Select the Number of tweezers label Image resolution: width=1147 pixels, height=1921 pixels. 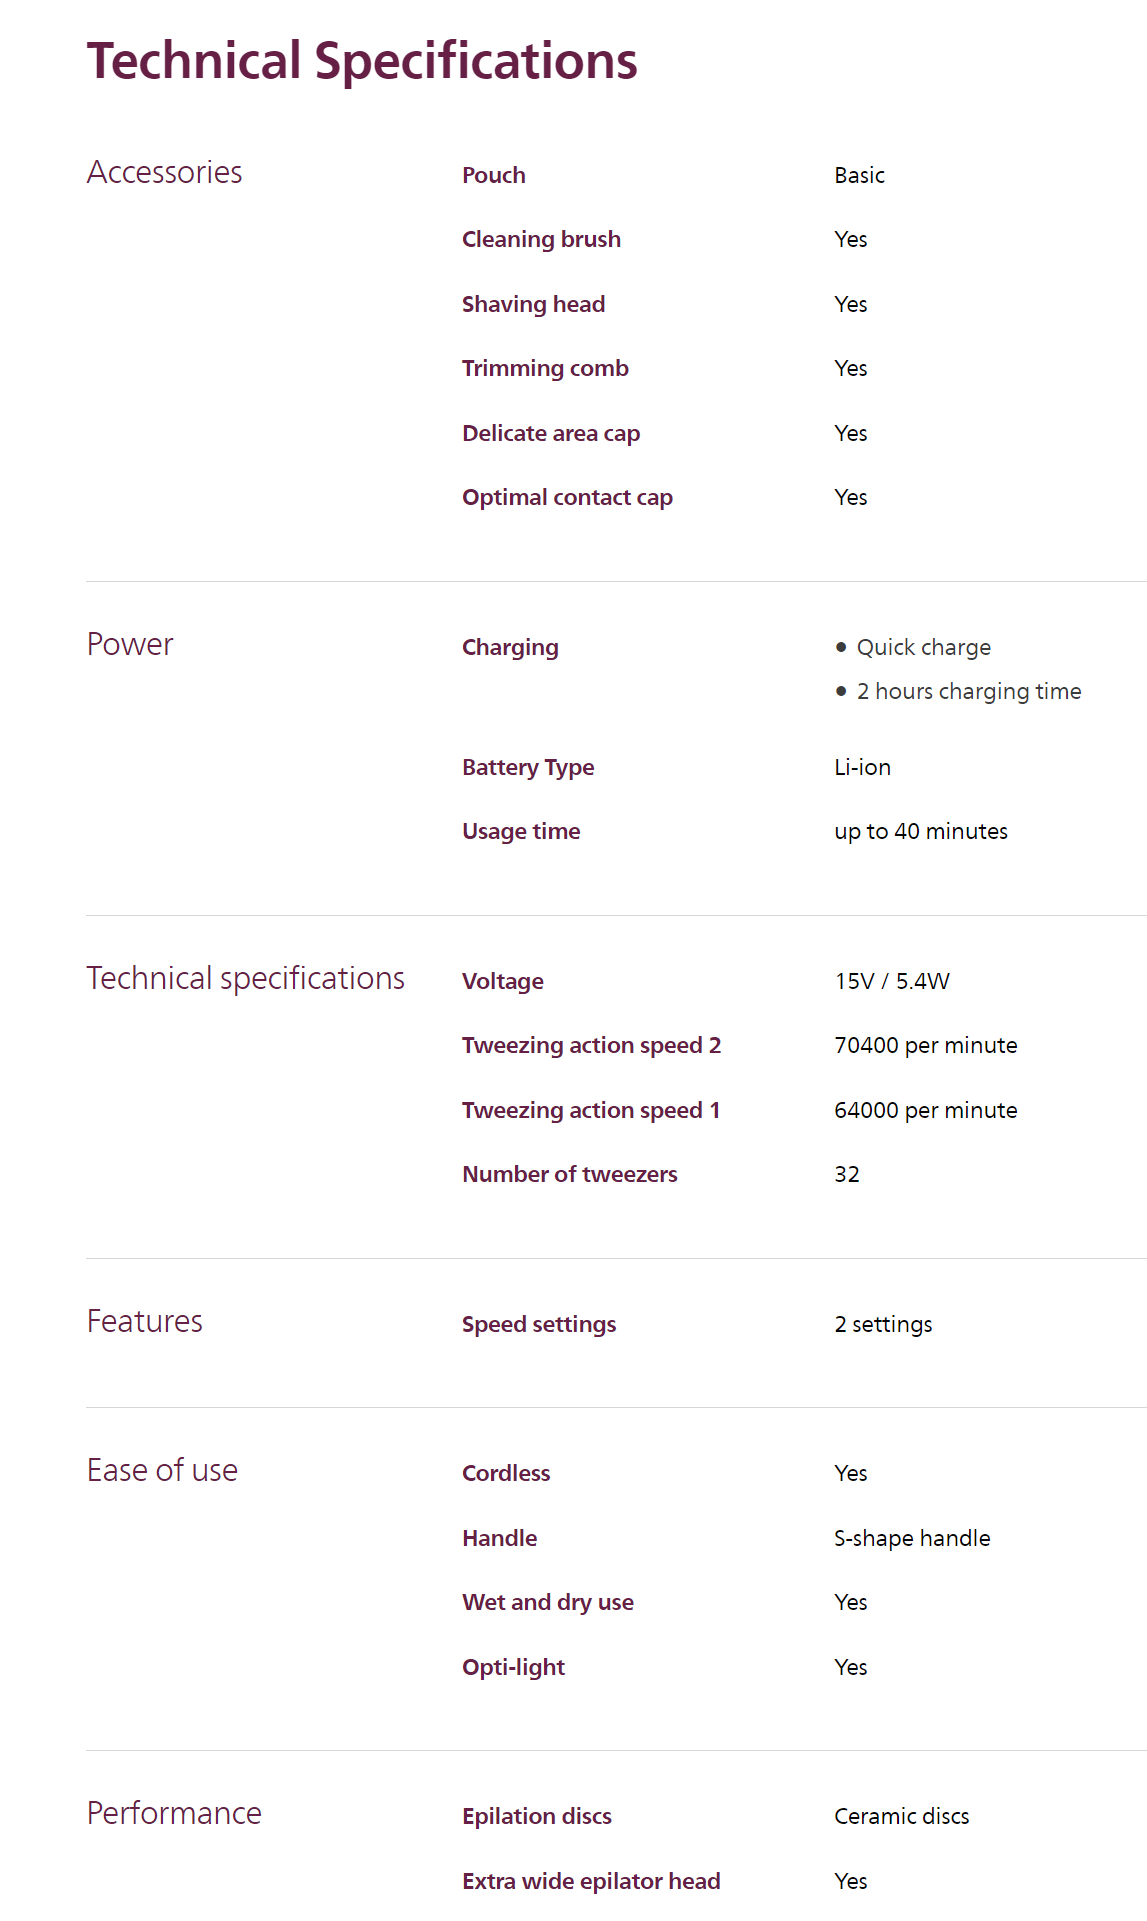click(570, 1174)
